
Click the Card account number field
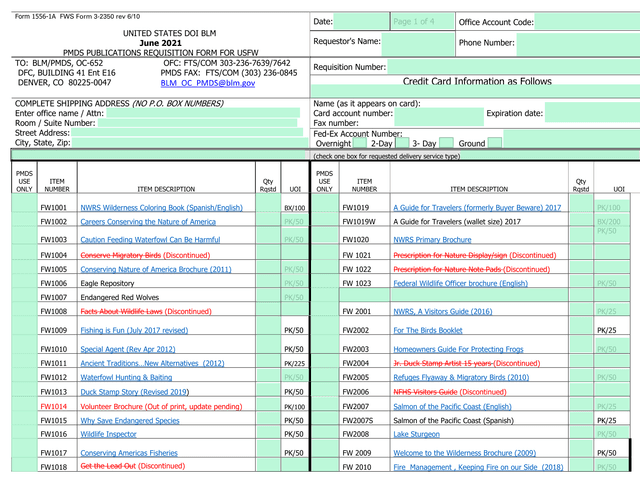point(439,117)
